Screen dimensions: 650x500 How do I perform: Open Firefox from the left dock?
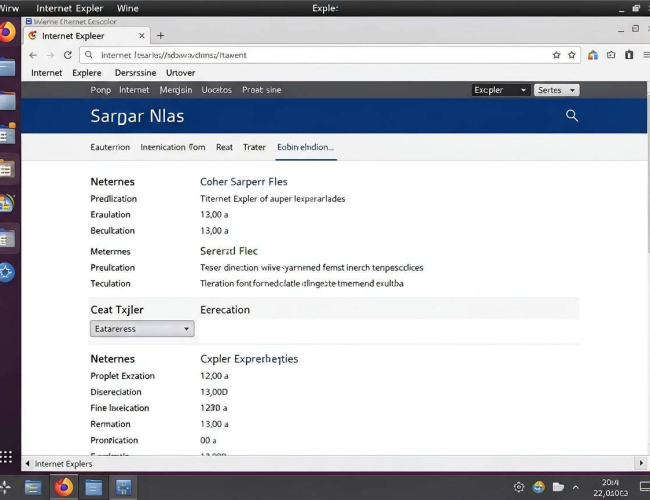click(7, 32)
